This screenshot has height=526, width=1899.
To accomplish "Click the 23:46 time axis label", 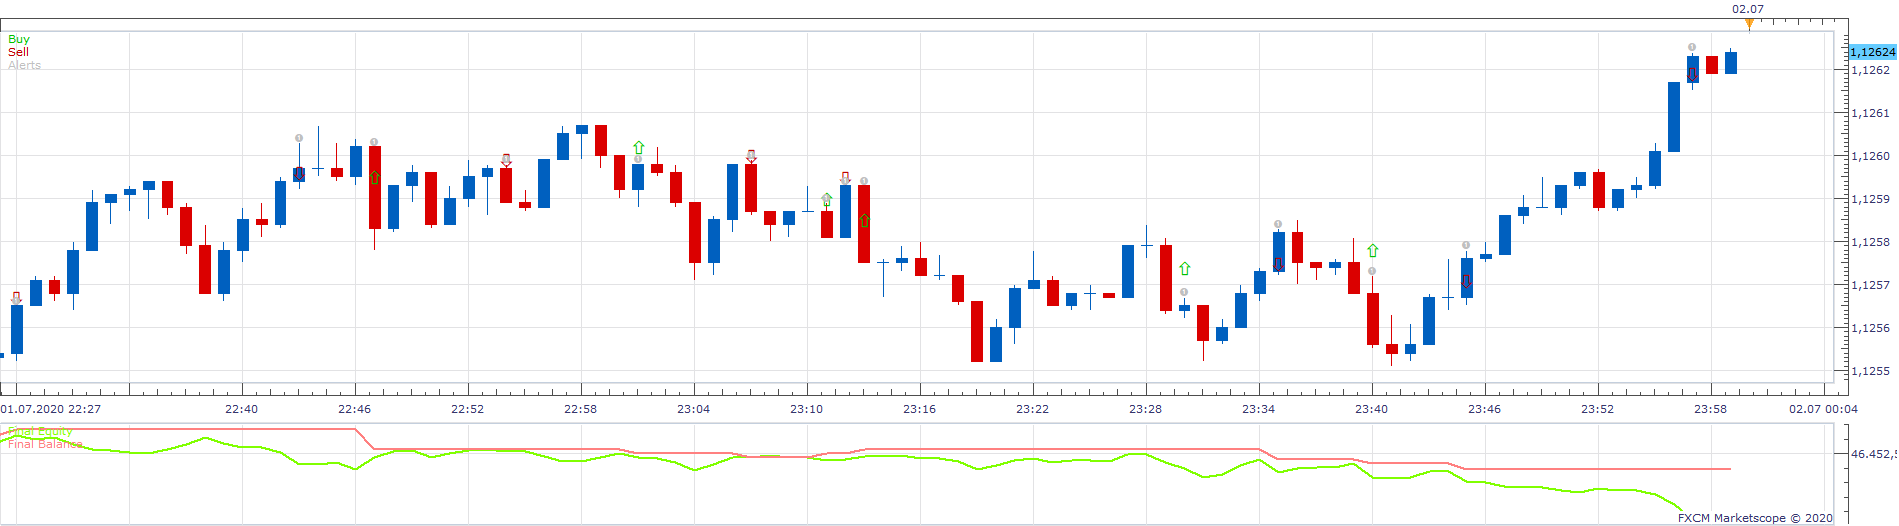I will click(1484, 409).
